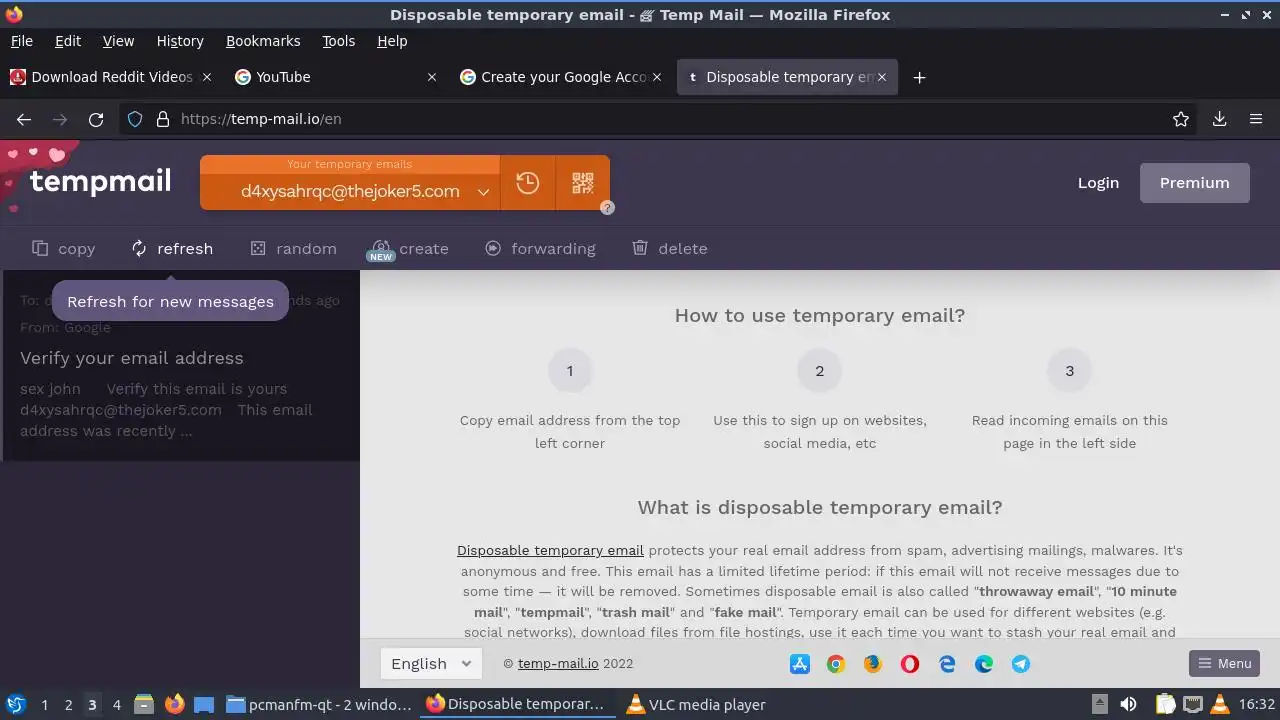
Task: Click the Login link
Action: (x=1098, y=183)
